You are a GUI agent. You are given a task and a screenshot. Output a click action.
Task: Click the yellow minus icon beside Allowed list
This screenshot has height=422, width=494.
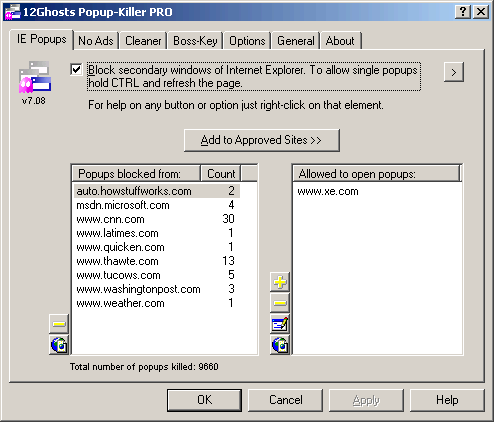(x=280, y=303)
